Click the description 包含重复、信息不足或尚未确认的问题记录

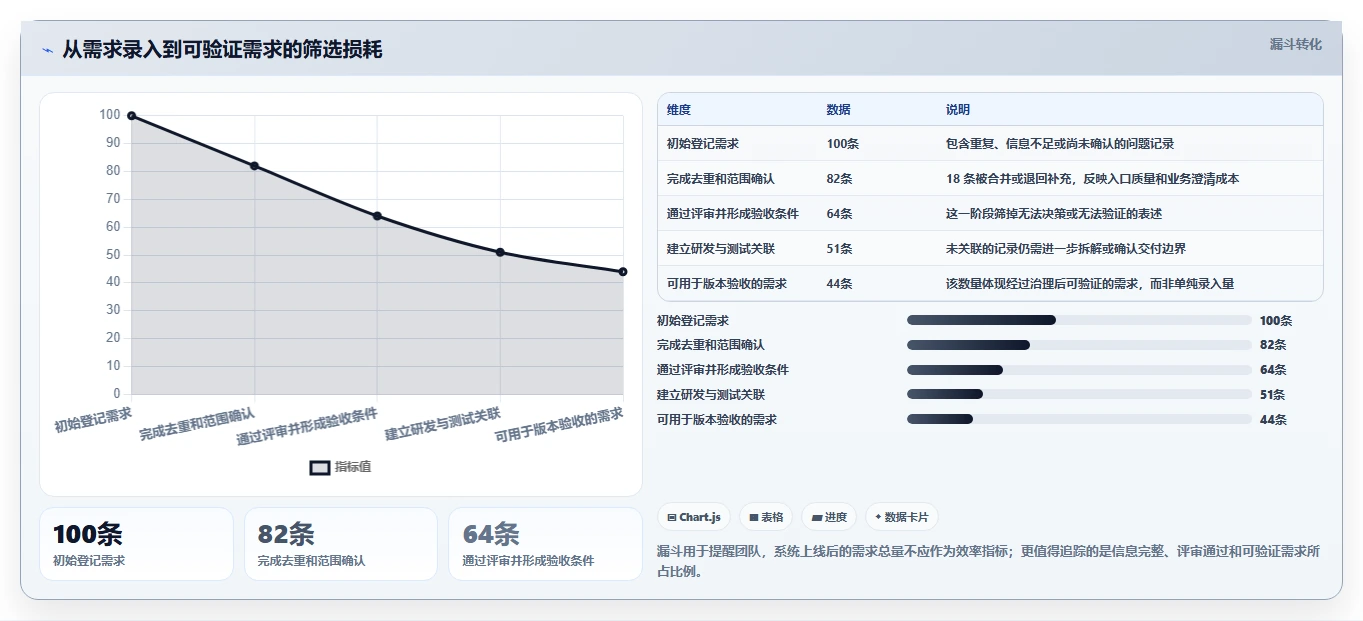click(1062, 144)
